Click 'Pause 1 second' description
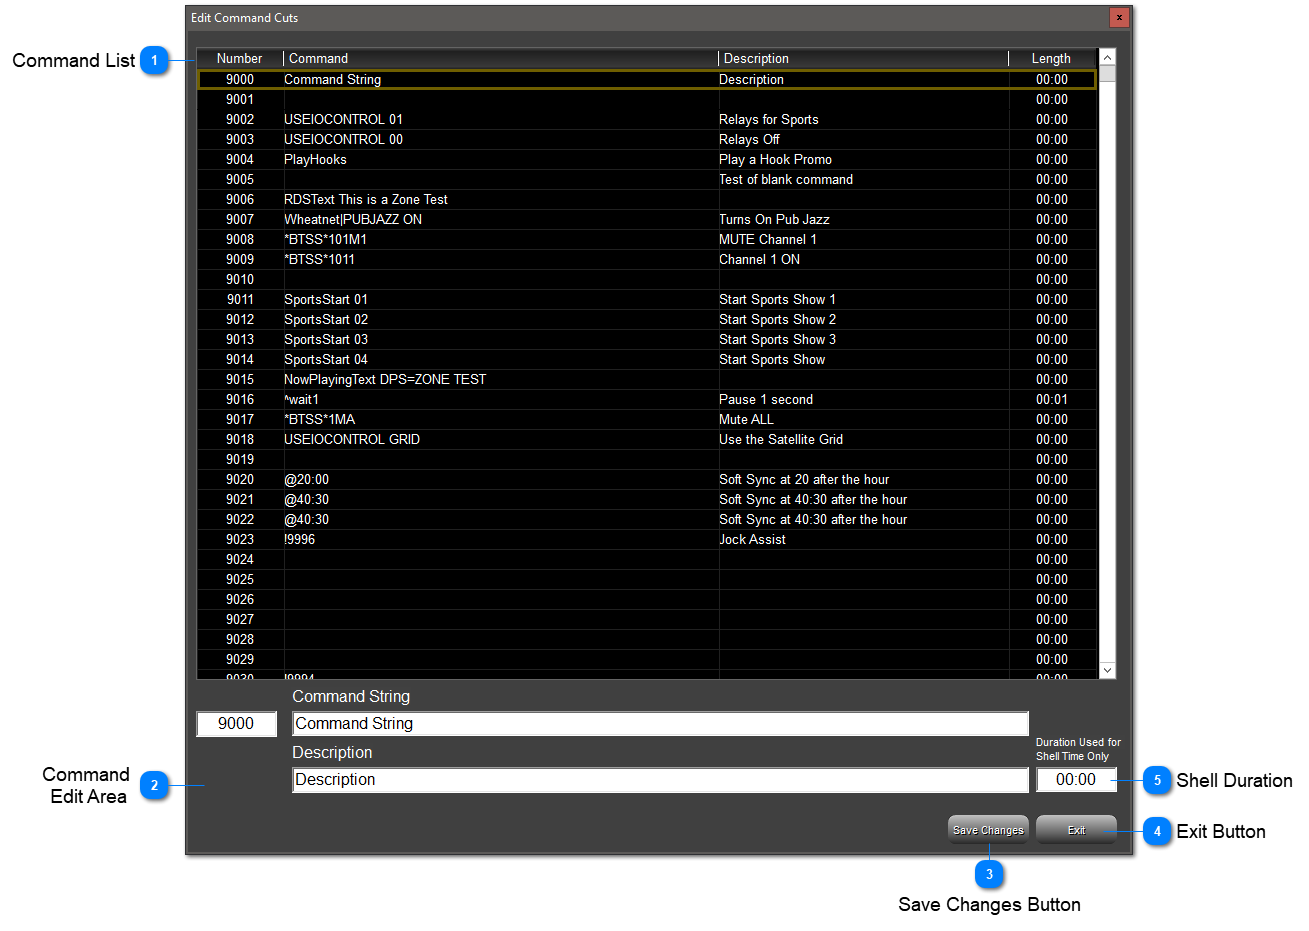The width and height of the screenshot is (1309, 931). click(x=766, y=400)
